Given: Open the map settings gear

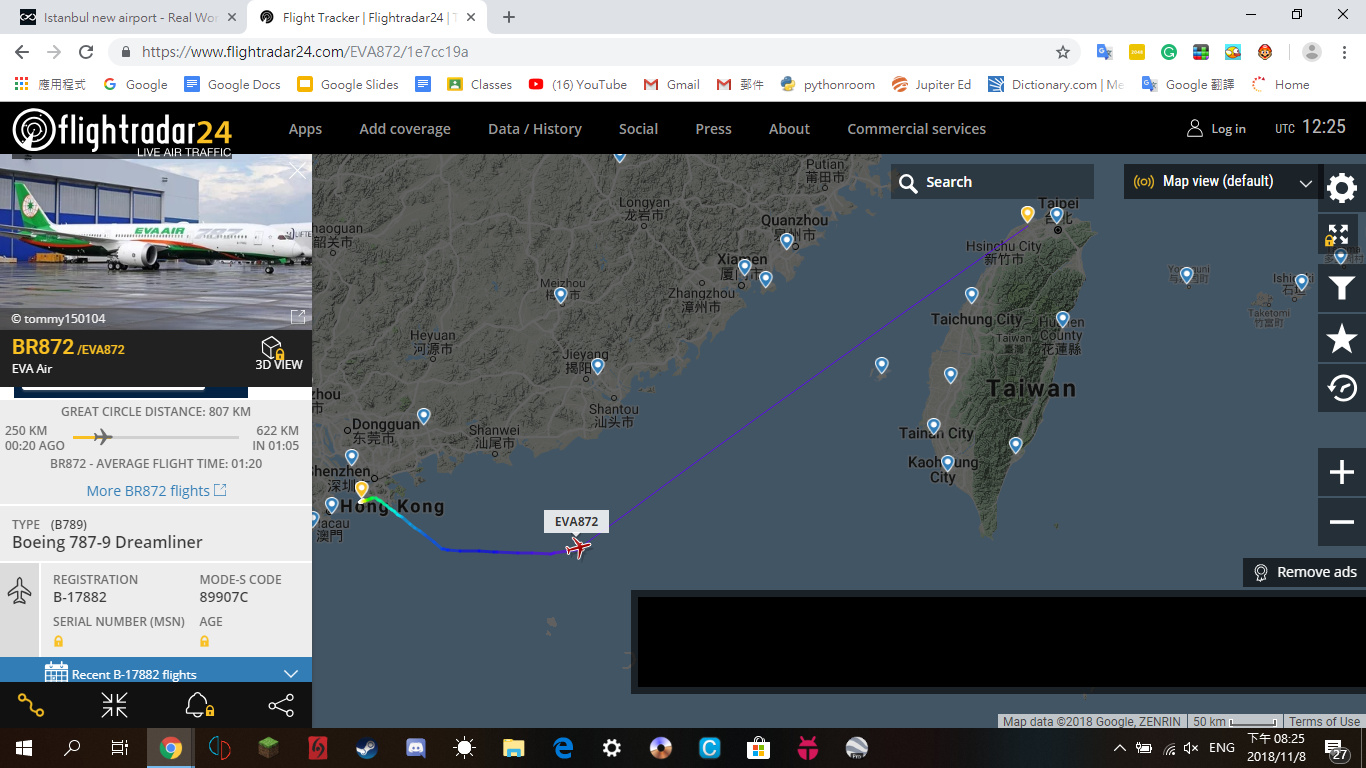Looking at the screenshot, I should [x=1341, y=187].
